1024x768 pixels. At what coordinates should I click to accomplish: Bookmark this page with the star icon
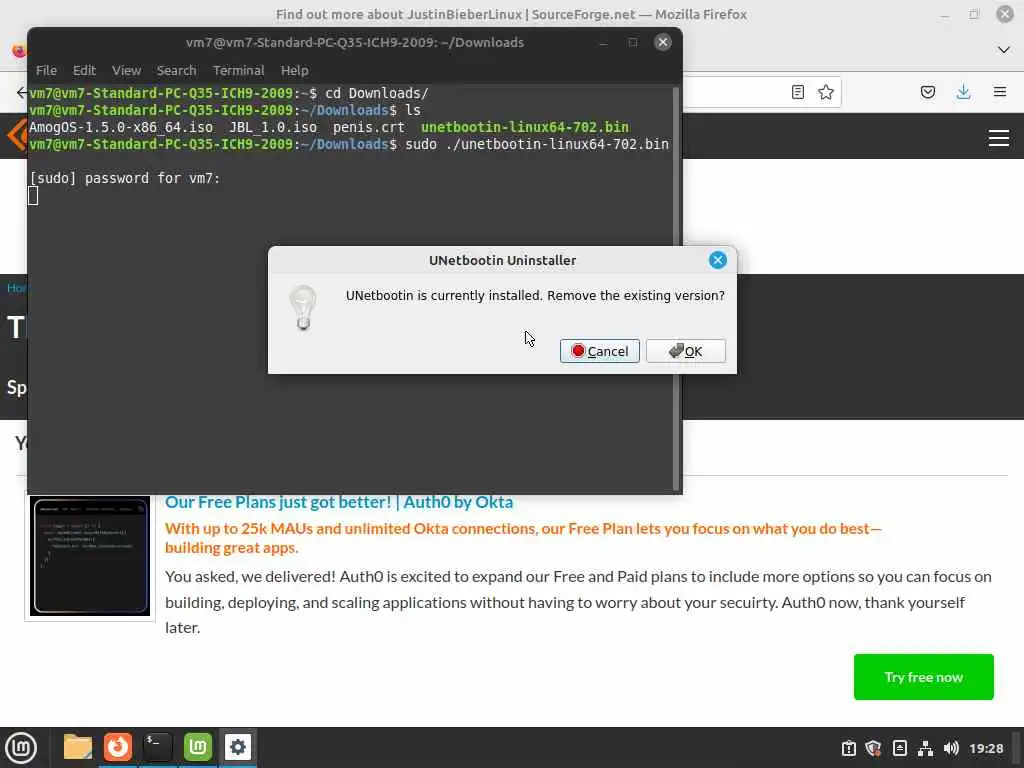click(826, 92)
